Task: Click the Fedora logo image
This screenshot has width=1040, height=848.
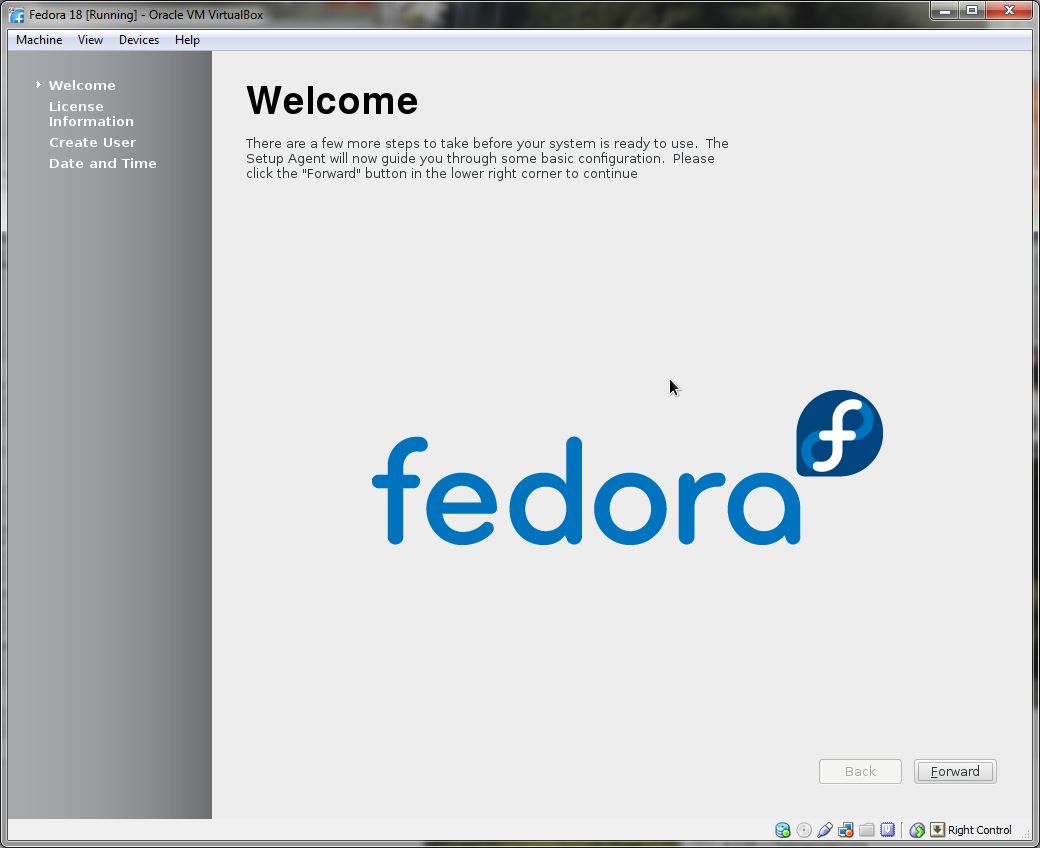Action: click(627, 467)
